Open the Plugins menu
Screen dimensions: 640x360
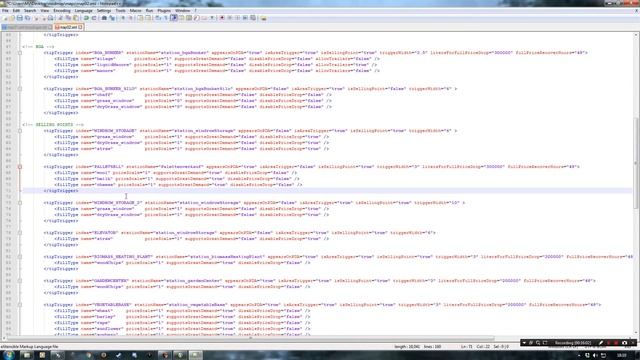click(164, 11)
